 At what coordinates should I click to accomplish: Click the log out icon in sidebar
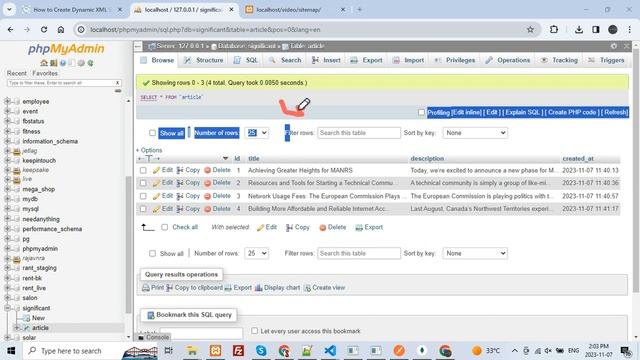coord(53,63)
